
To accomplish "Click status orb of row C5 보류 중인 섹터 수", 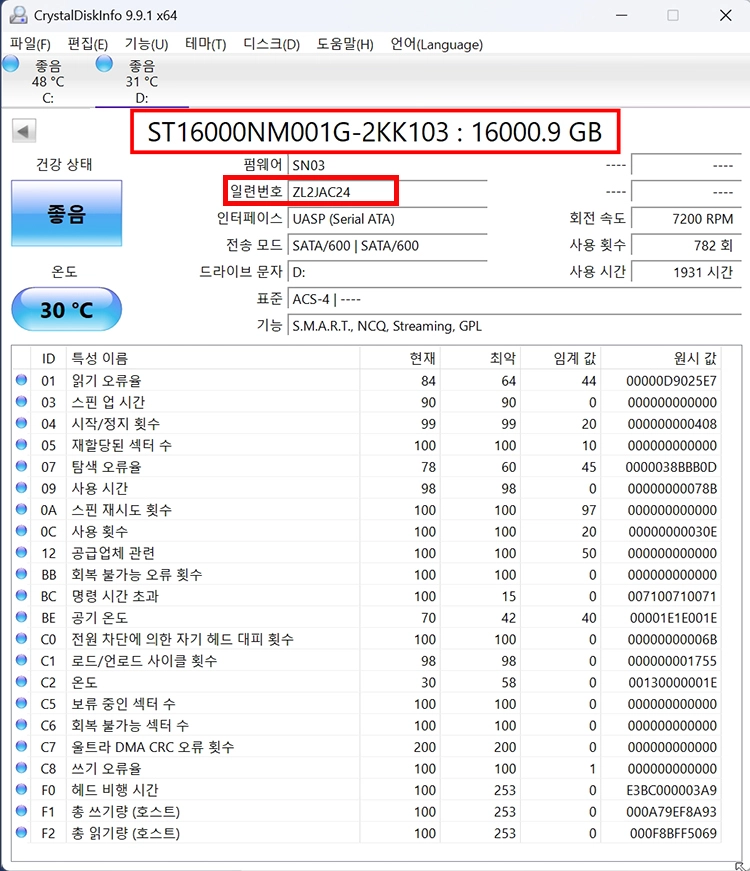I will point(21,703).
